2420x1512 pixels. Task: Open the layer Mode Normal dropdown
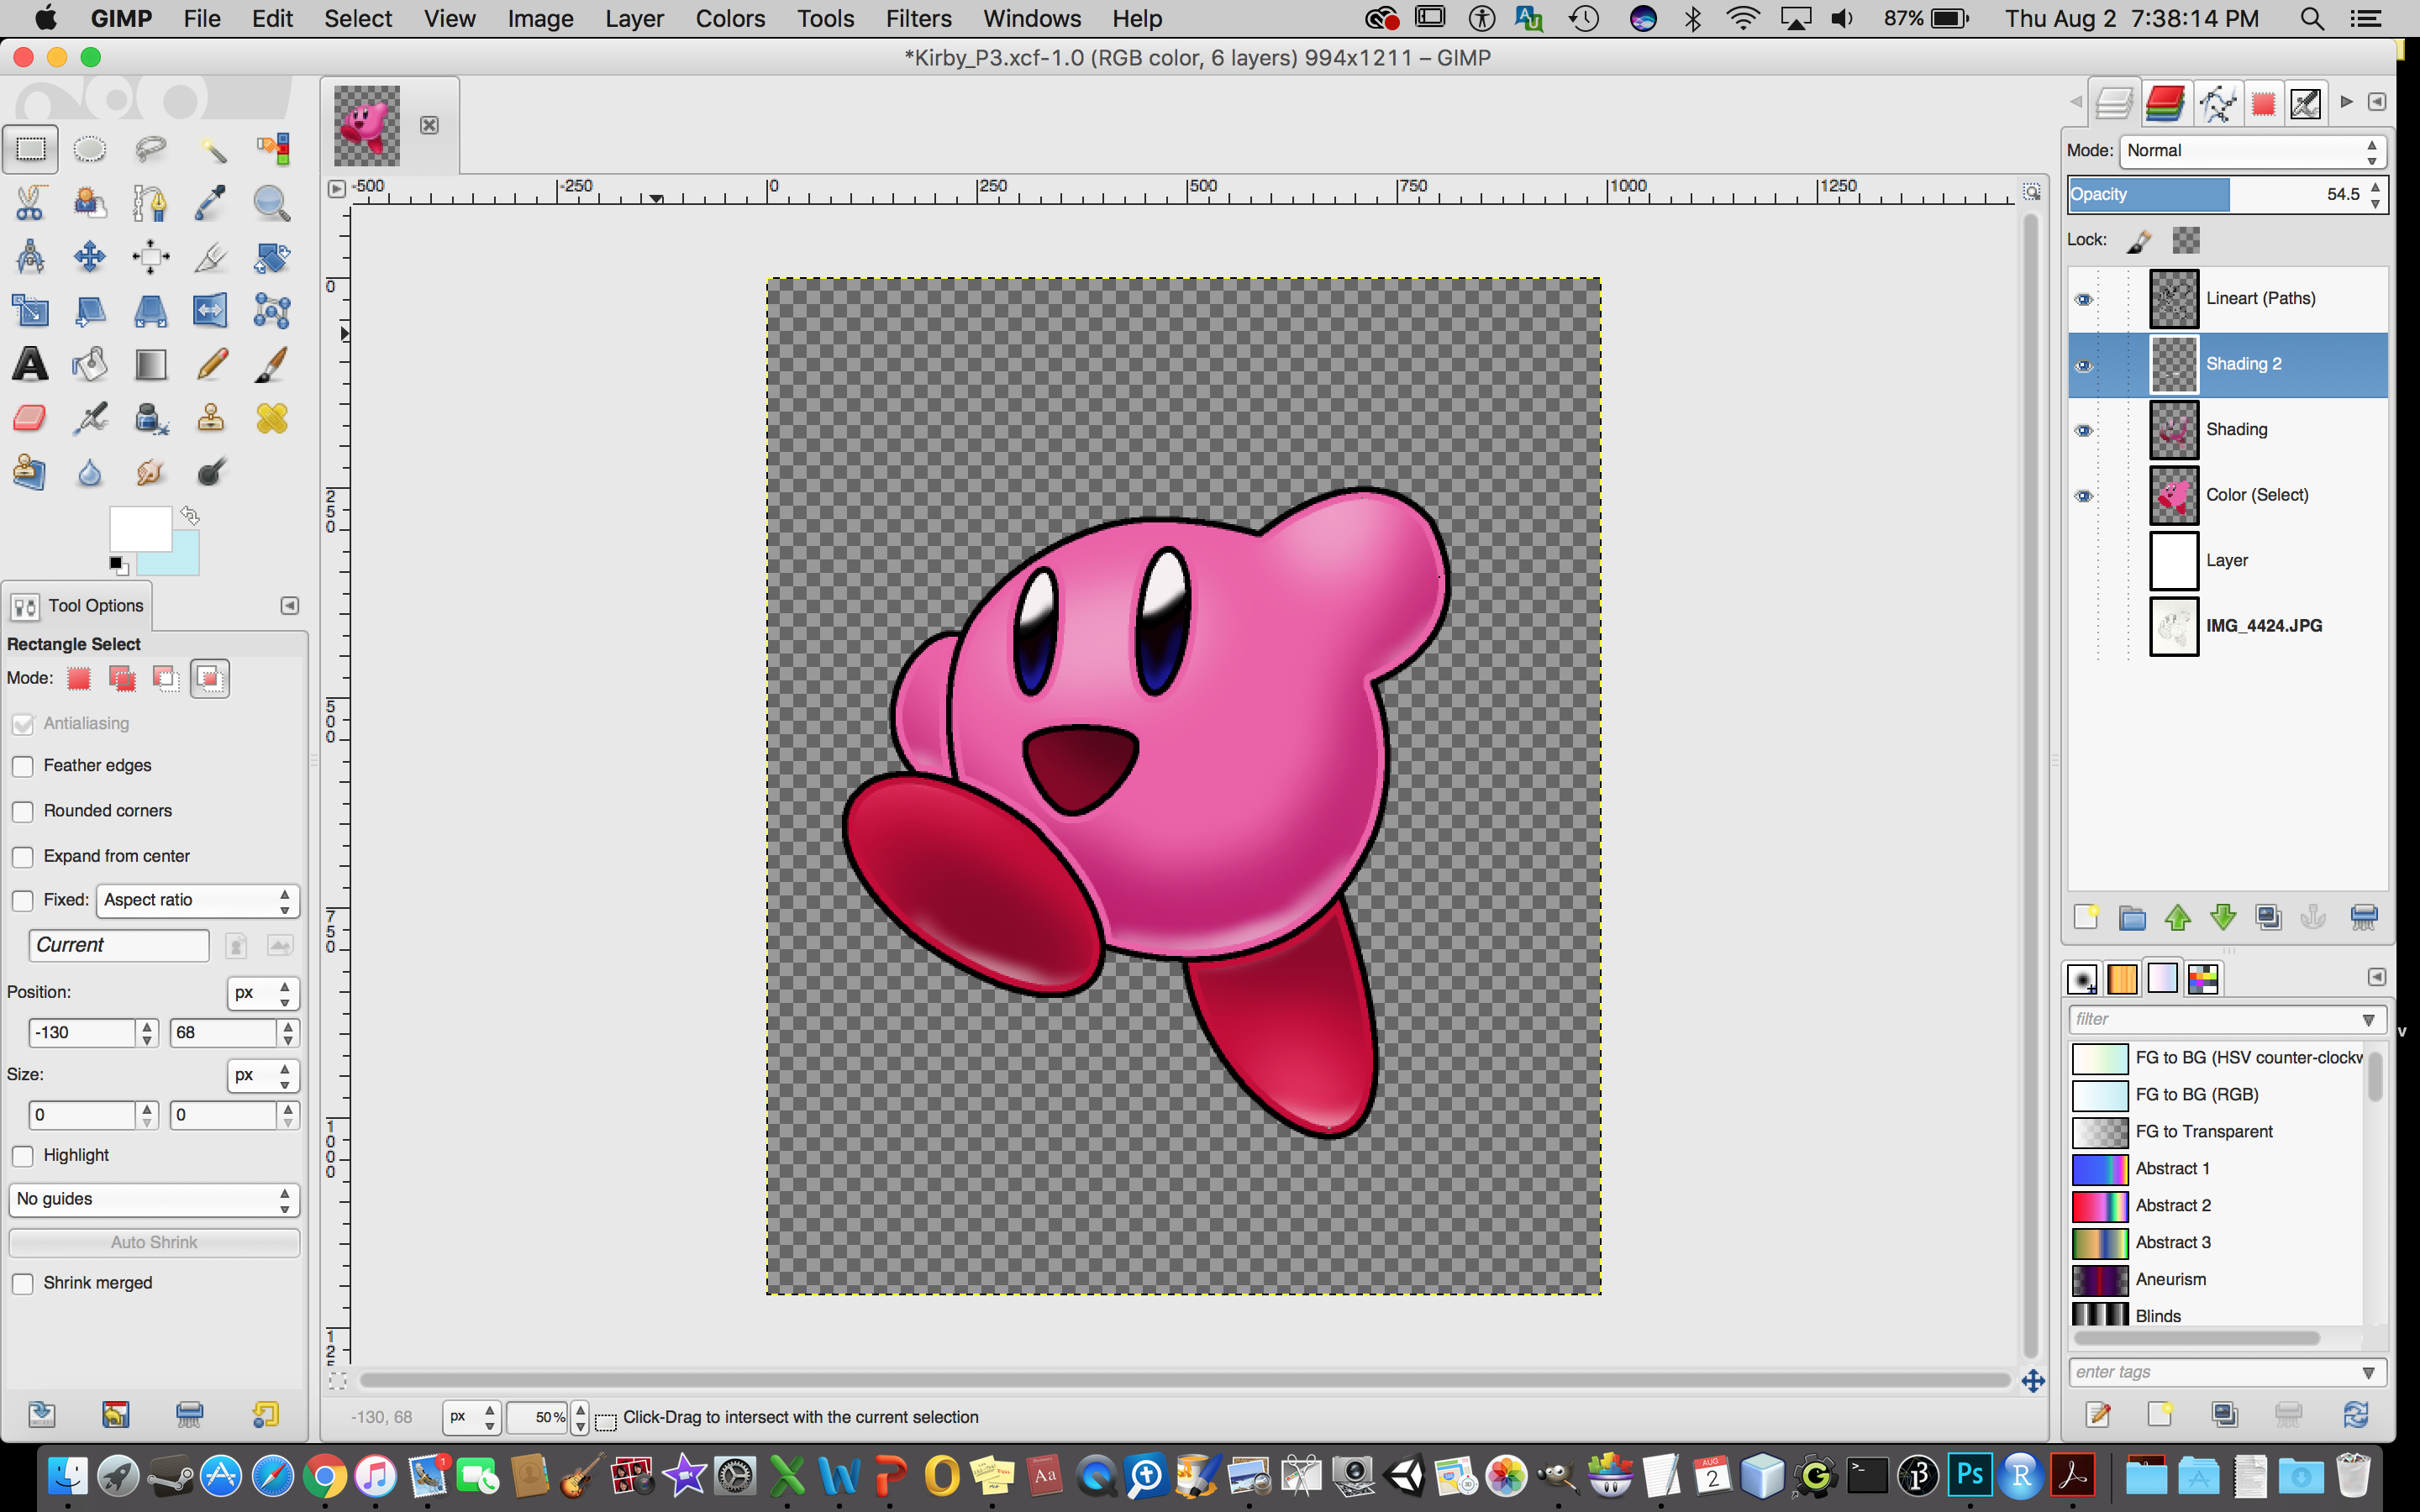click(x=2251, y=151)
